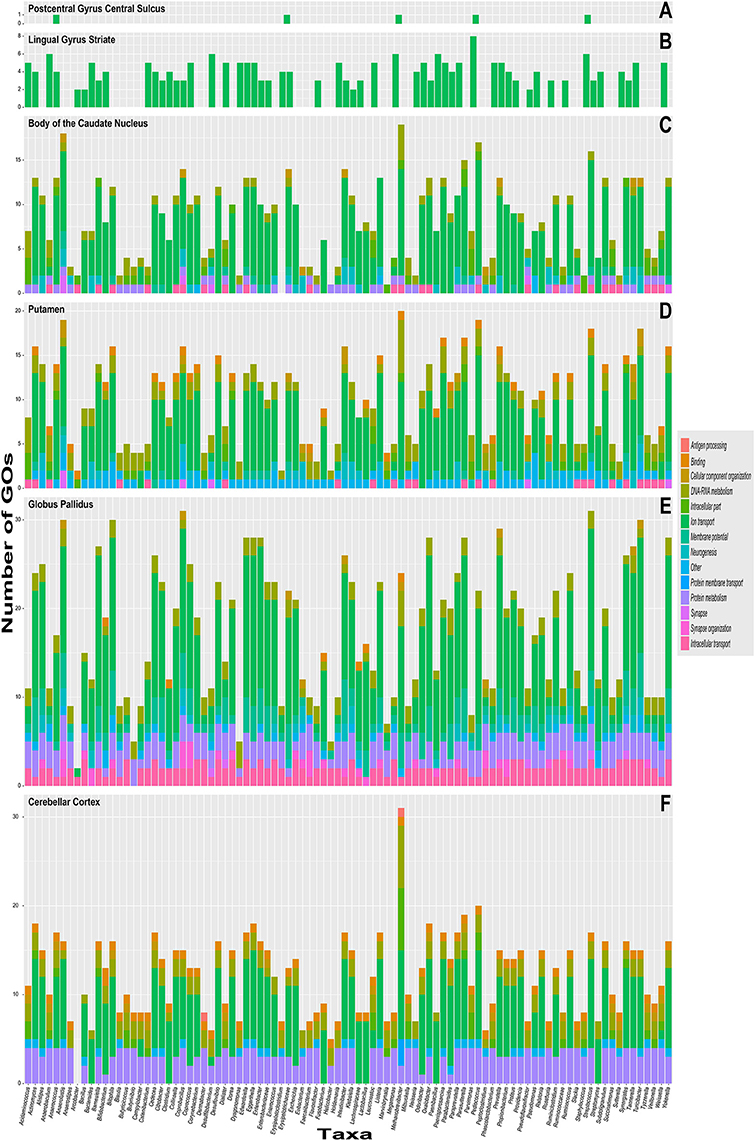Click the 'Other' legend color swatch
Screen dimensions: 754x1140
tap(684, 568)
